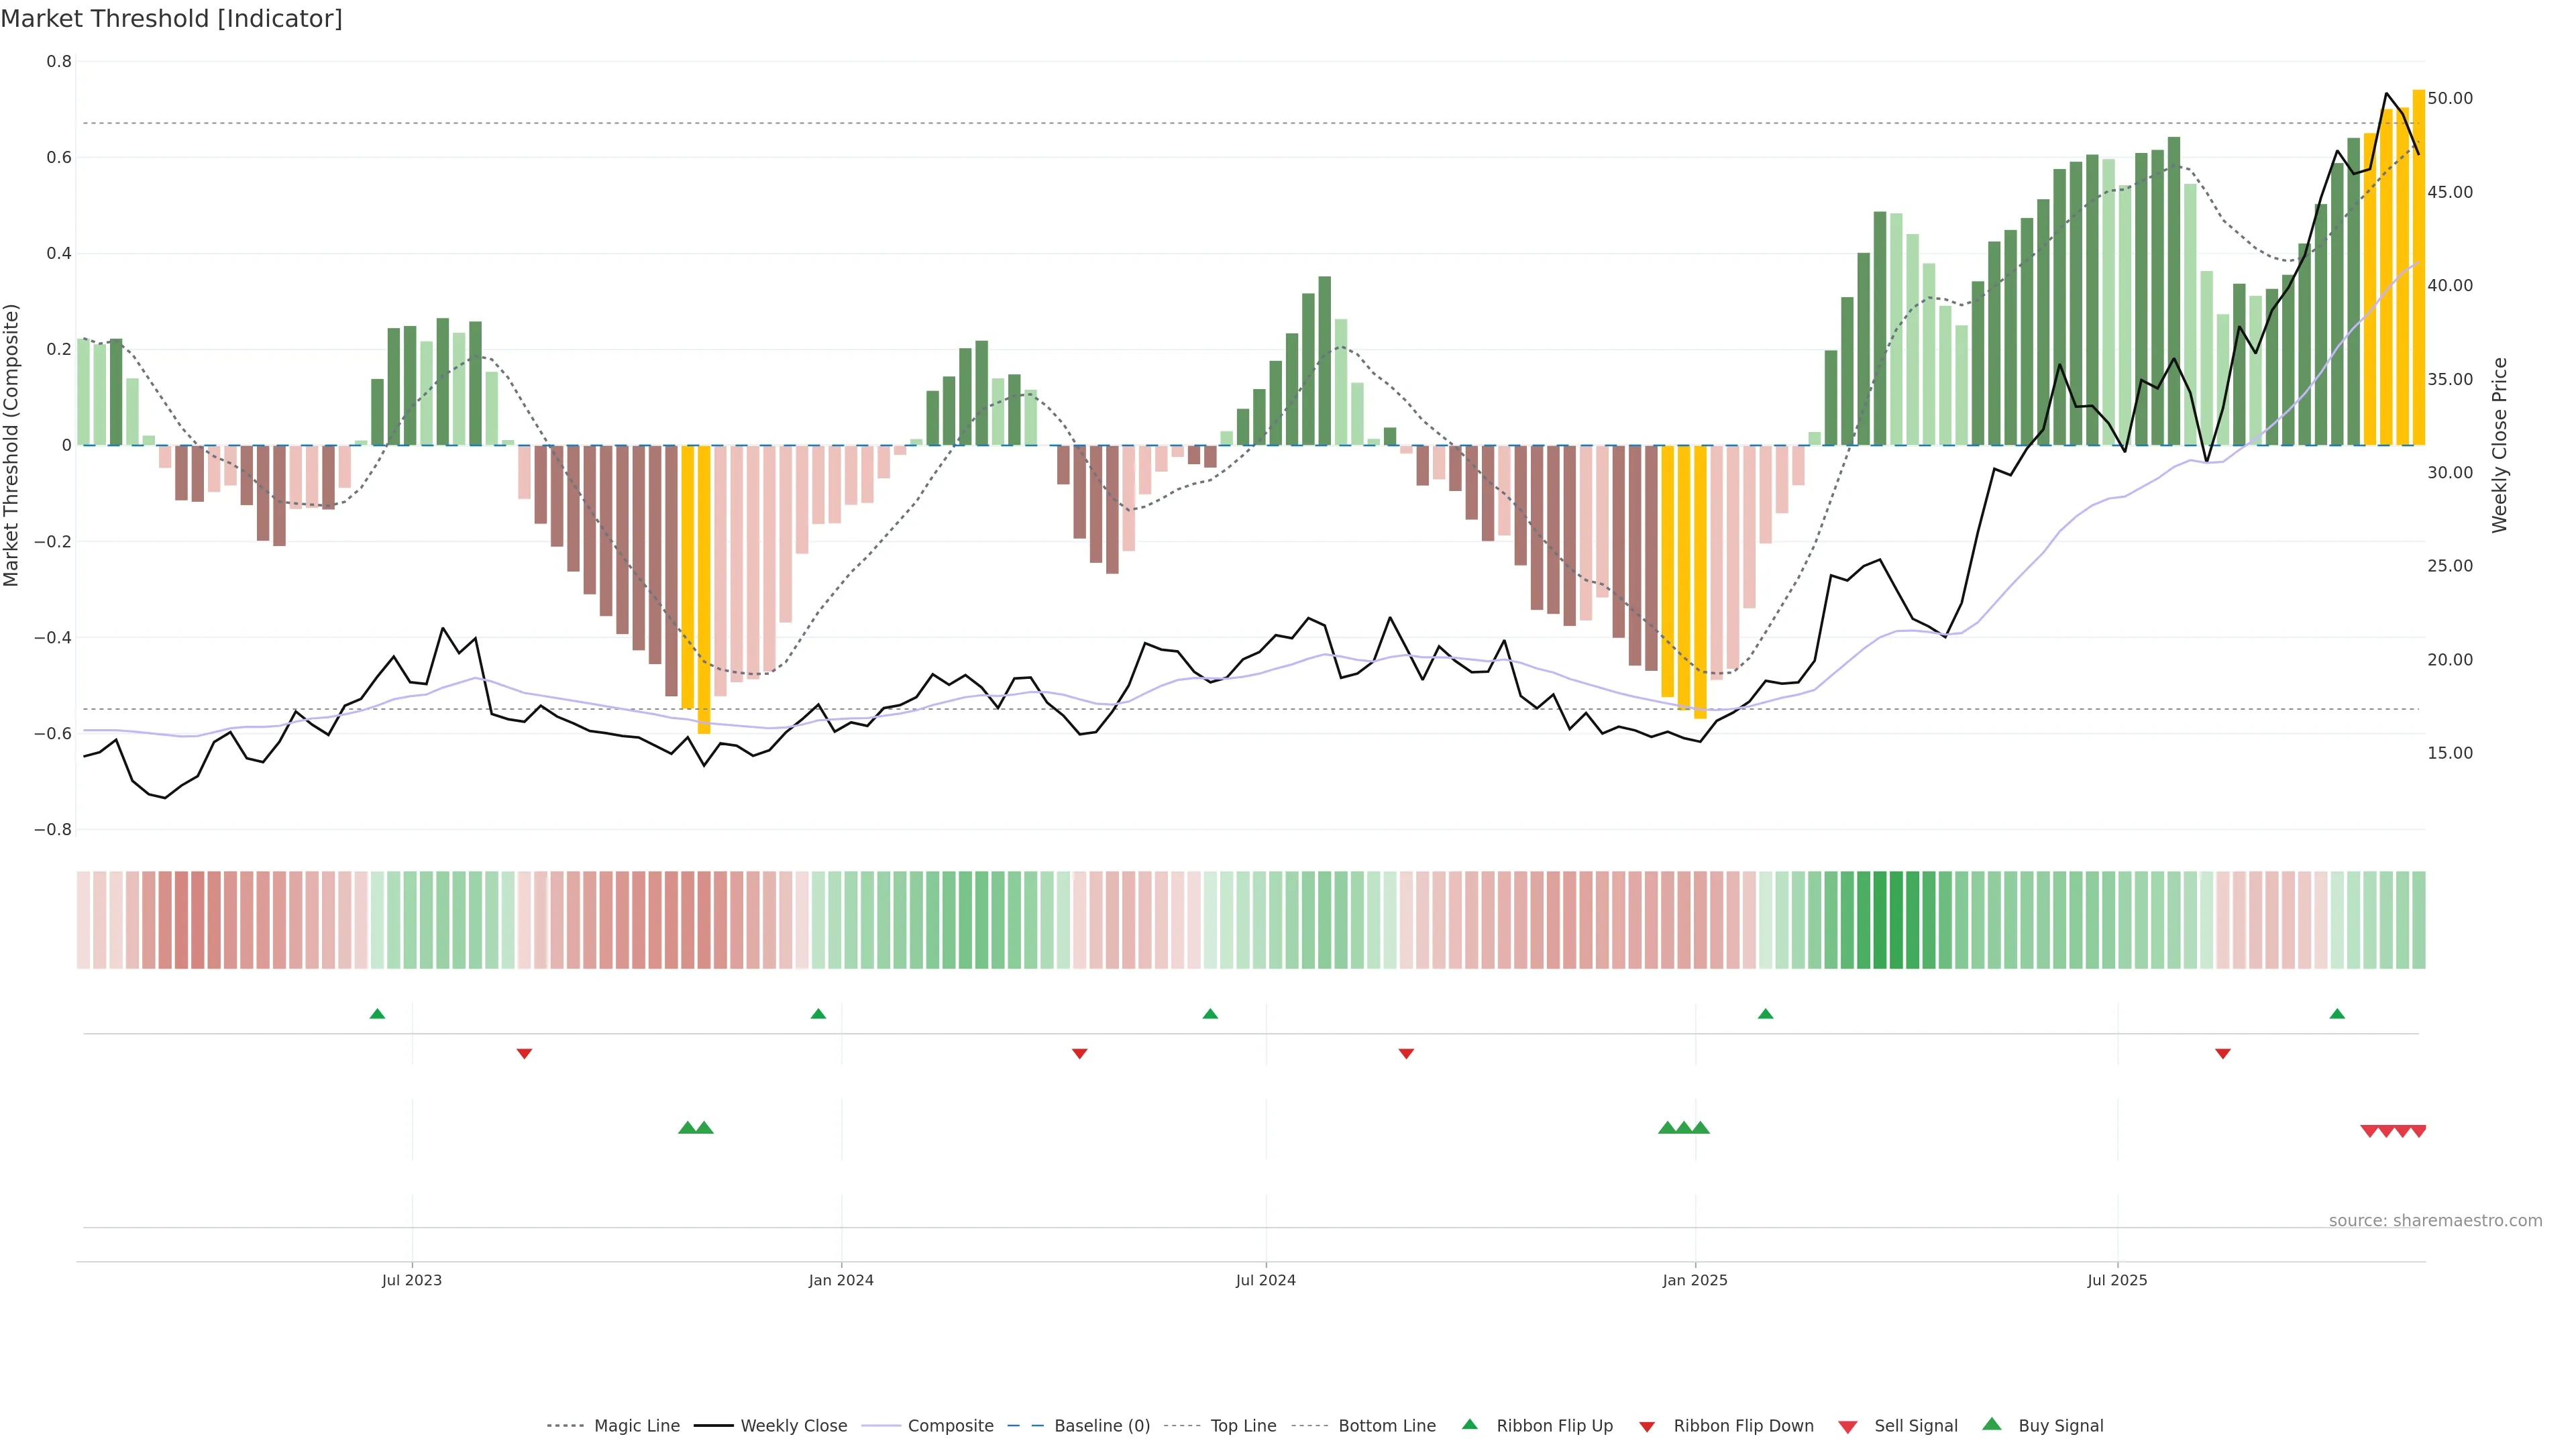This screenshot has width=2576, height=1449.
Task: Click the Ribbon Flip Up legend triangle icon
Action: (1469, 1424)
